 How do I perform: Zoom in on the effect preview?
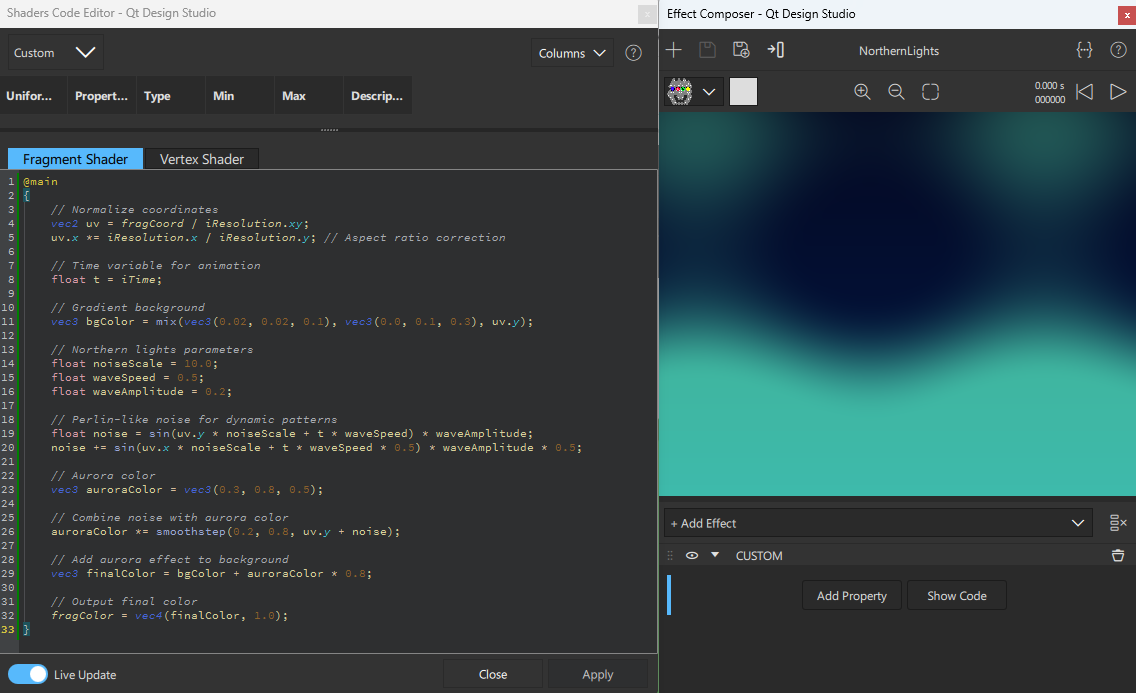[862, 91]
